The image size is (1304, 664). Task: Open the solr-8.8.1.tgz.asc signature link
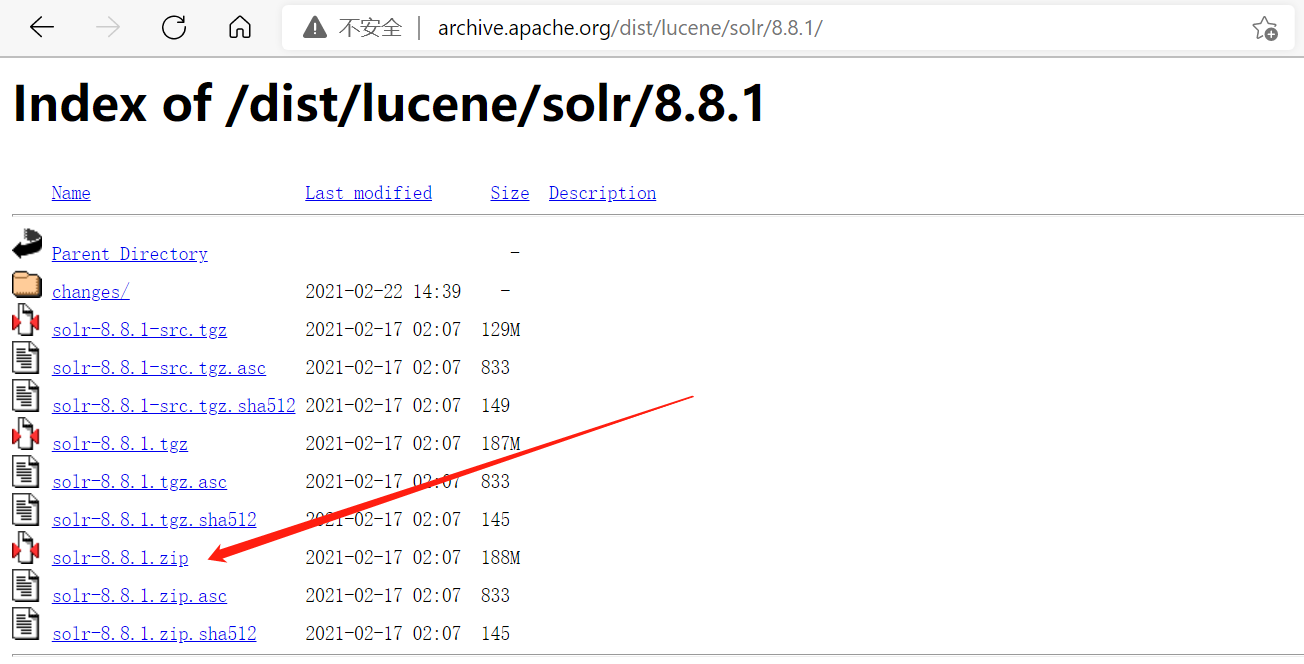pos(140,482)
